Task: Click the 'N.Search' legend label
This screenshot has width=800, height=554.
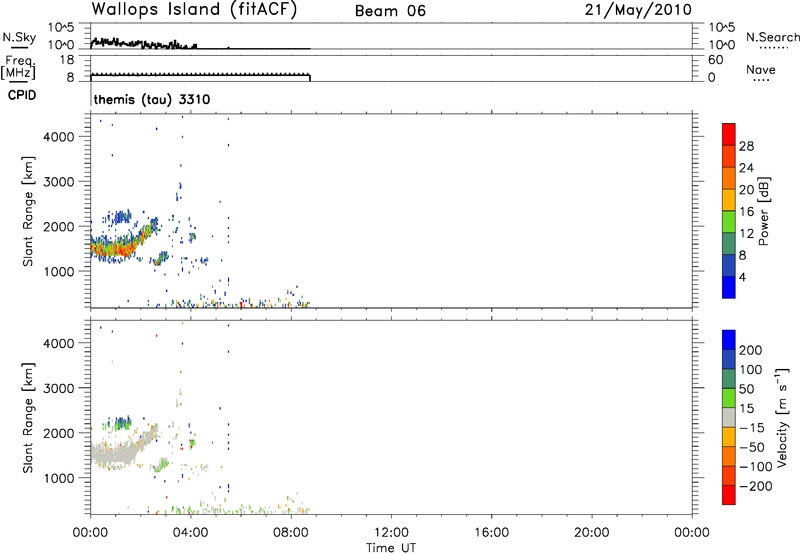Action: click(x=772, y=37)
